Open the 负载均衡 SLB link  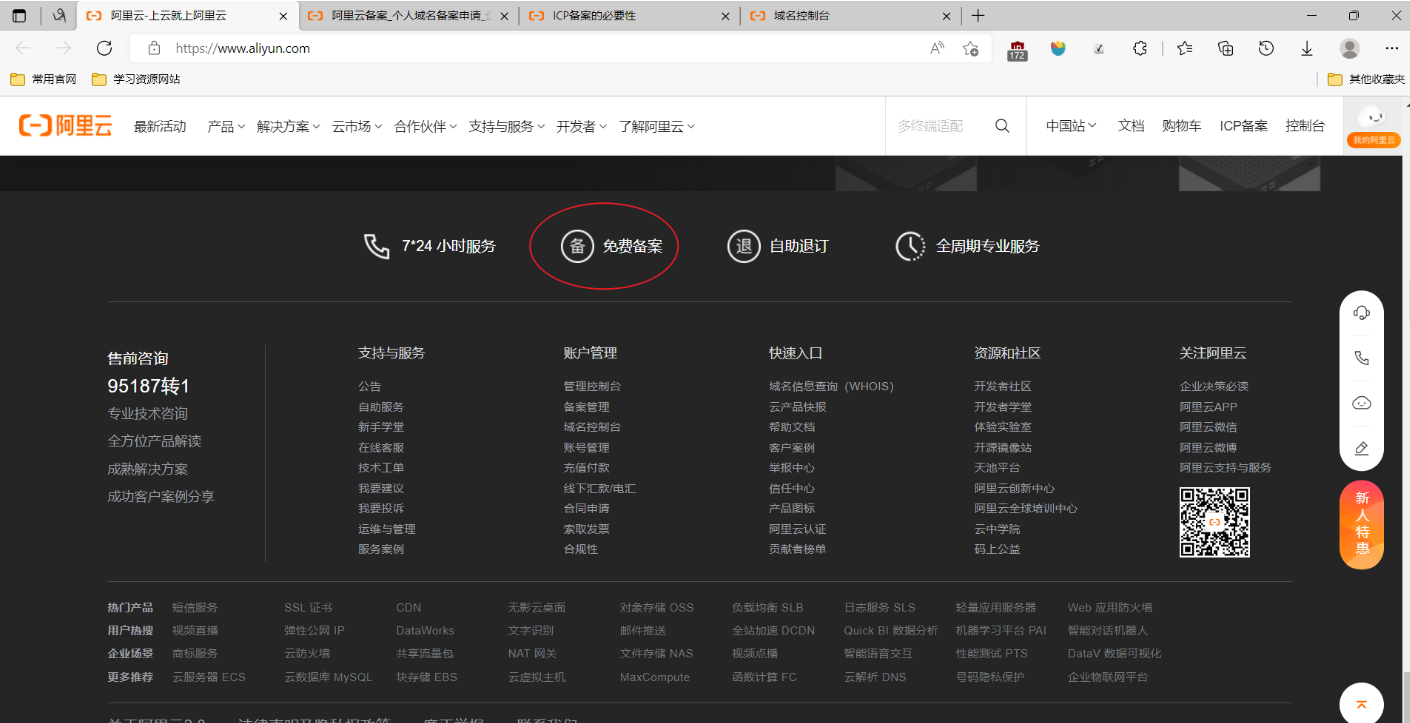[x=768, y=608]
